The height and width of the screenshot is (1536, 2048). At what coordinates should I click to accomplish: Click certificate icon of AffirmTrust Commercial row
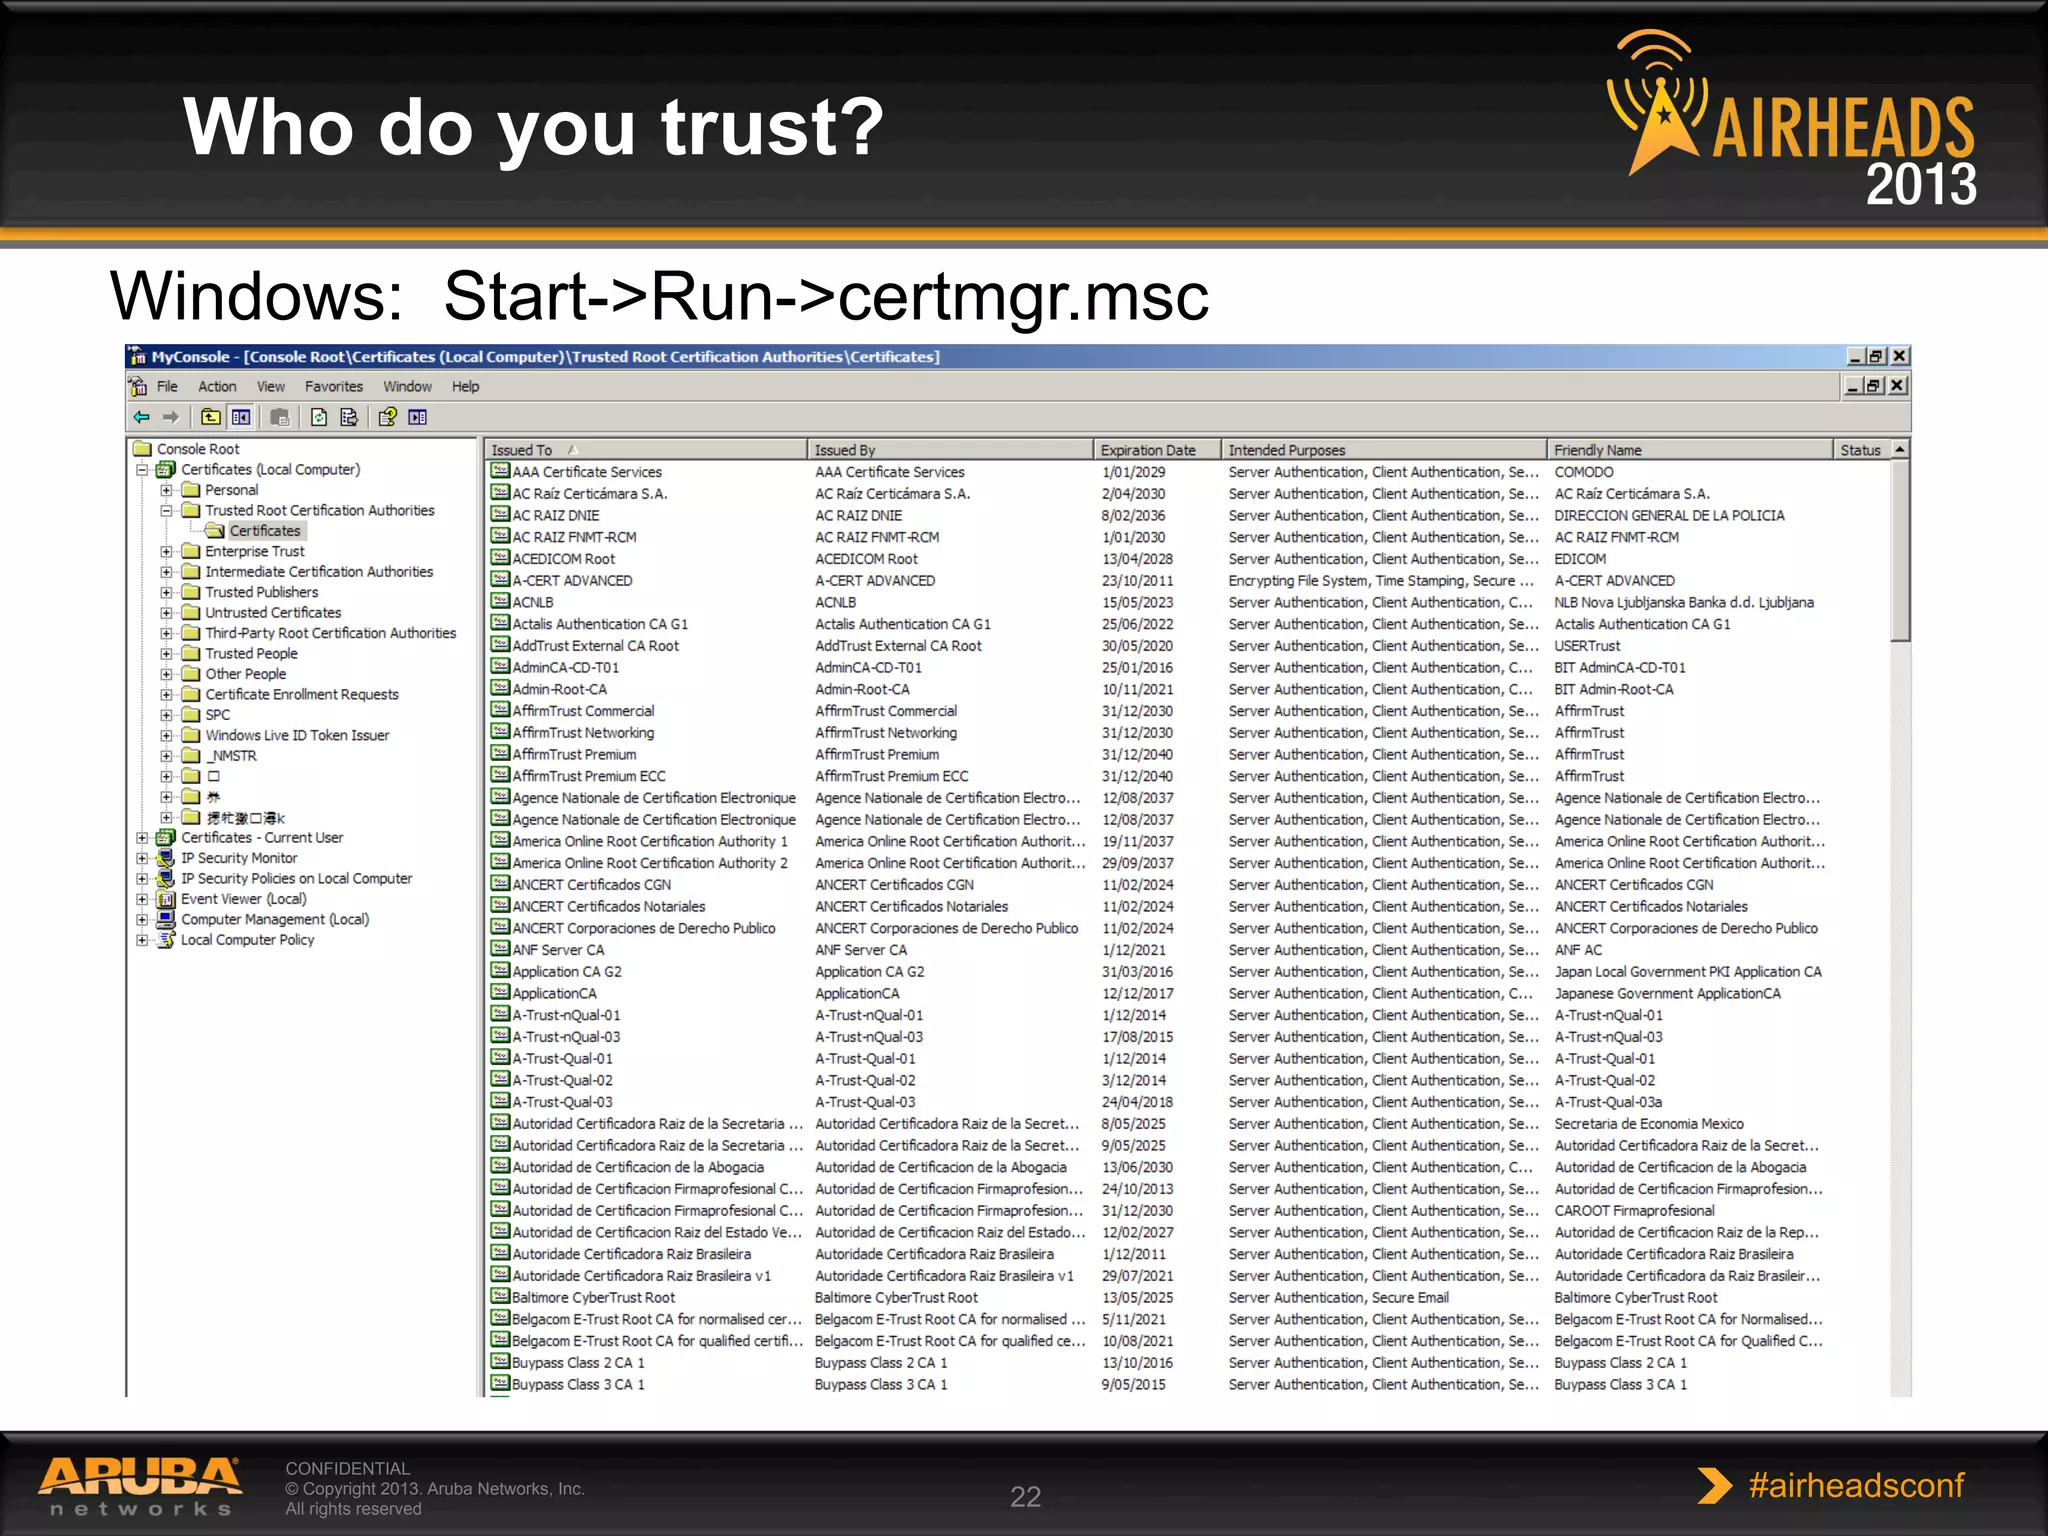click(x=500, y=710)
